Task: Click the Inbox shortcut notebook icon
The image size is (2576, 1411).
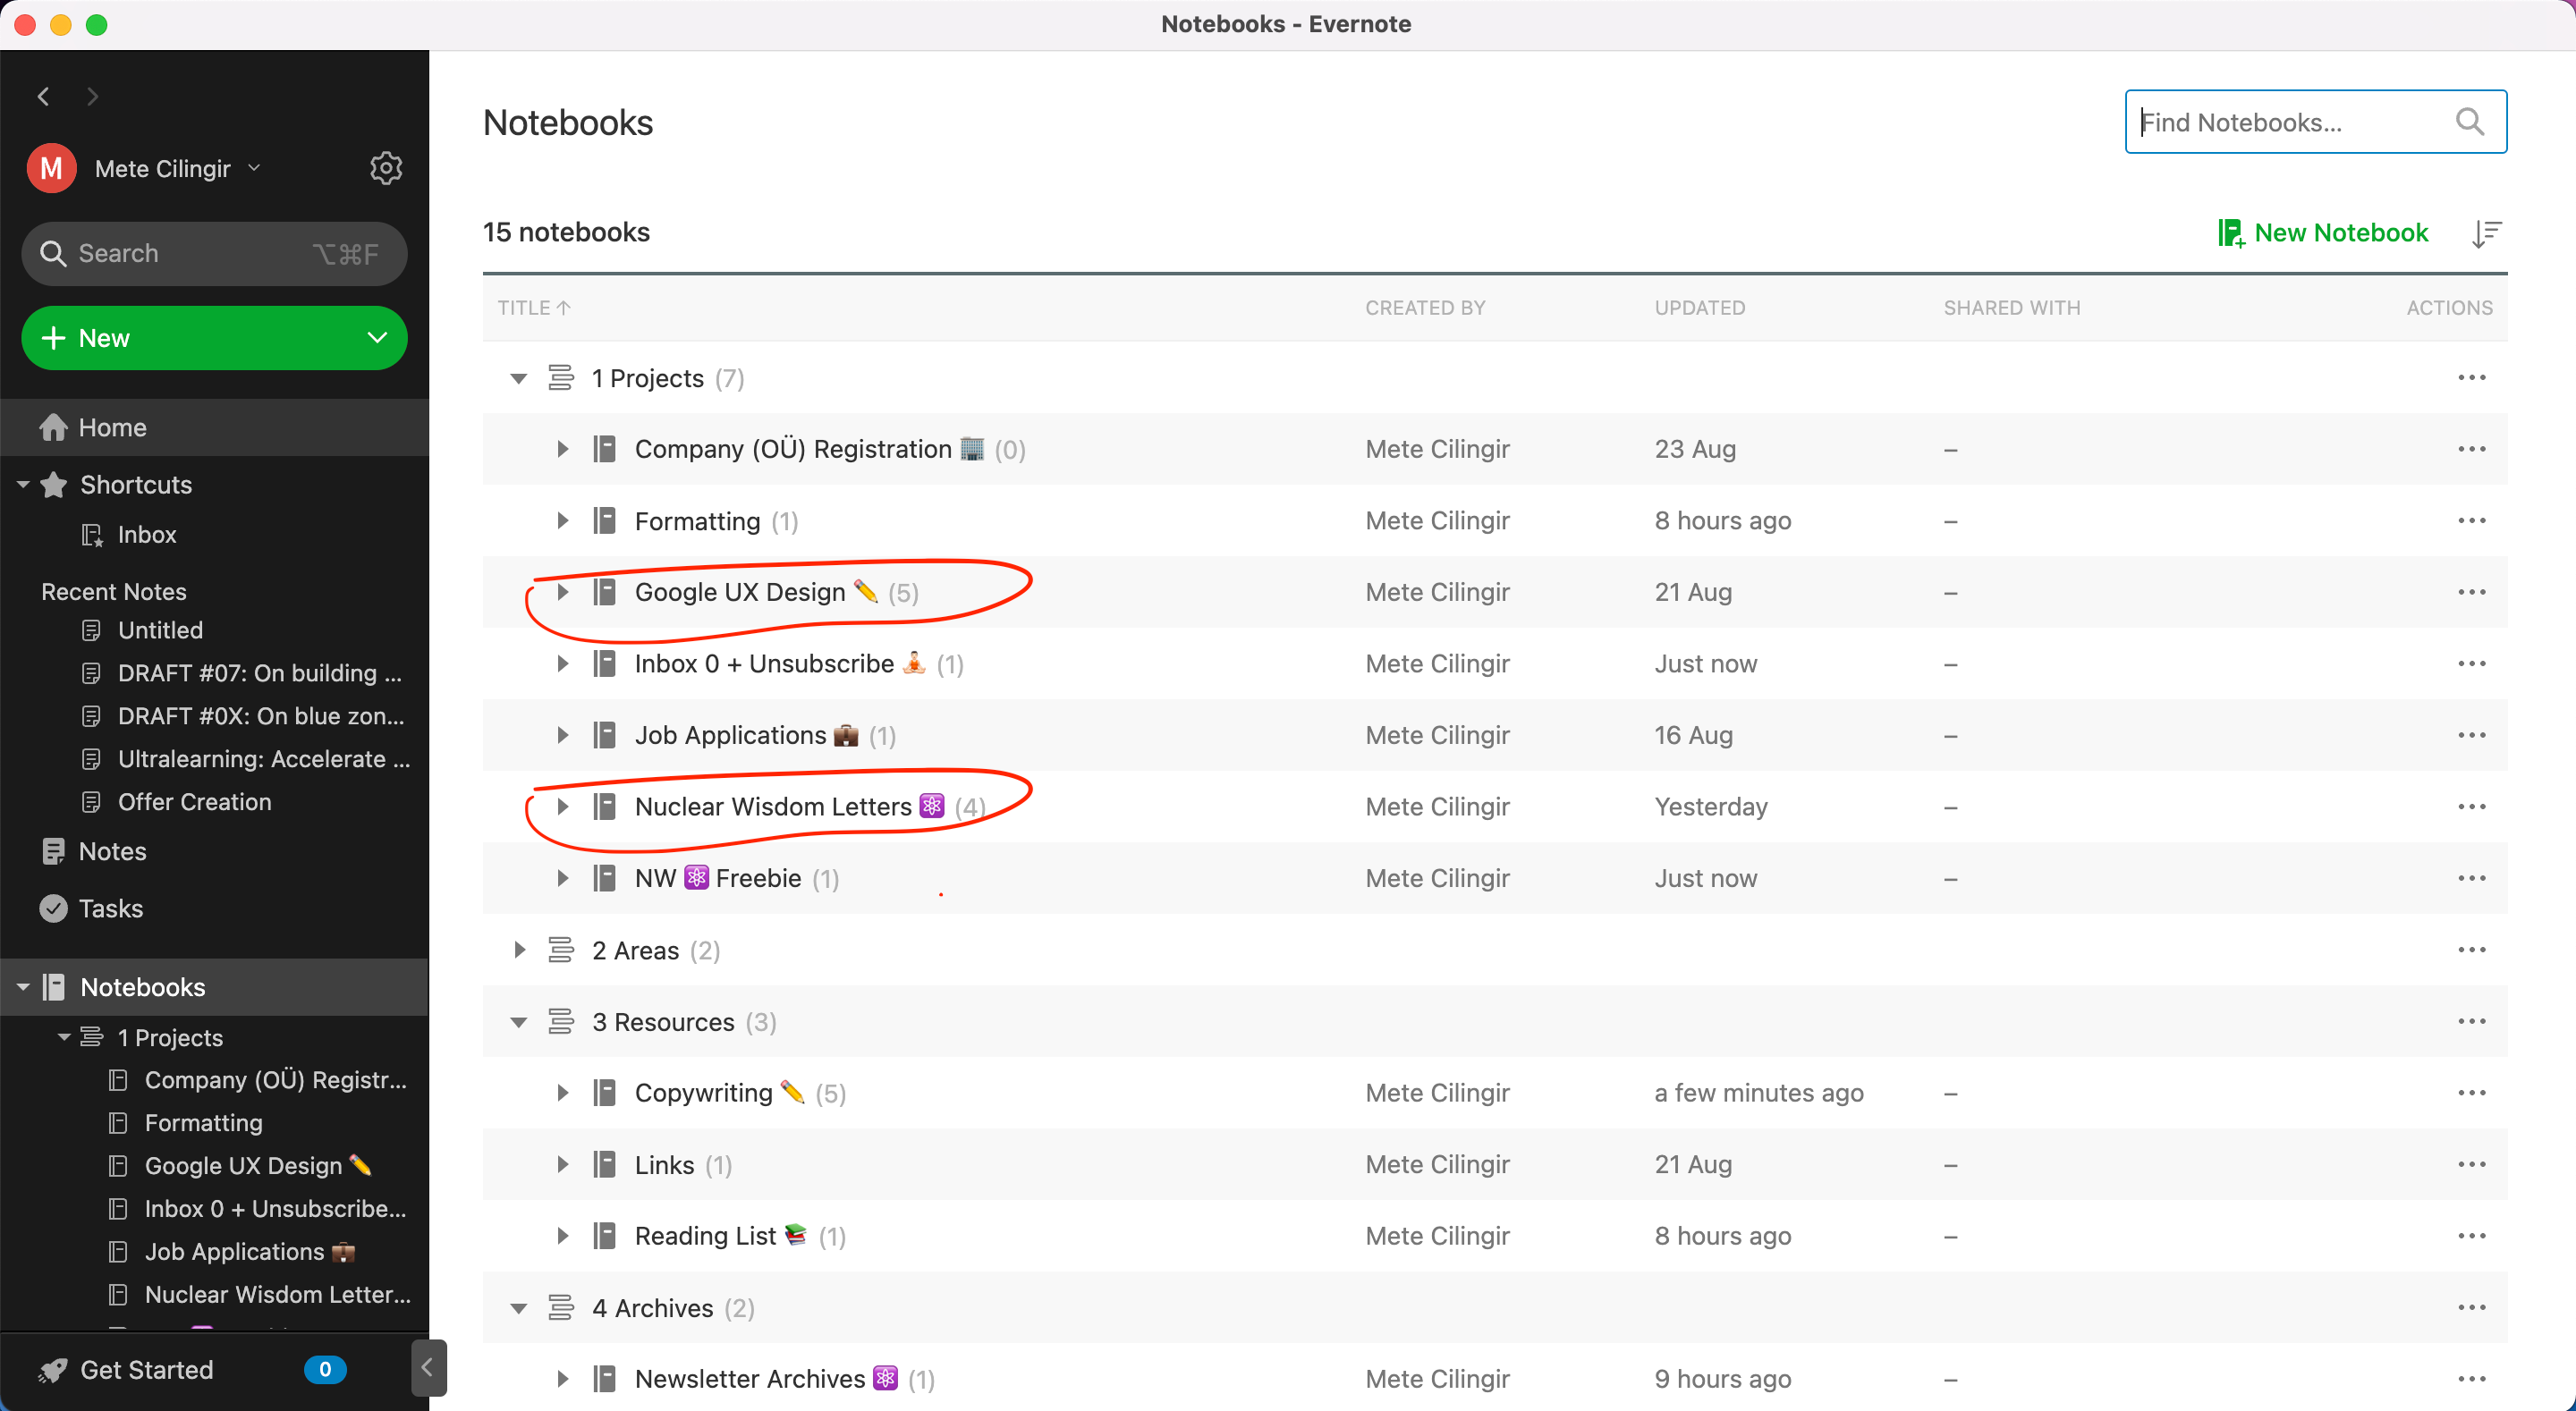Action: tap(92, 535)
